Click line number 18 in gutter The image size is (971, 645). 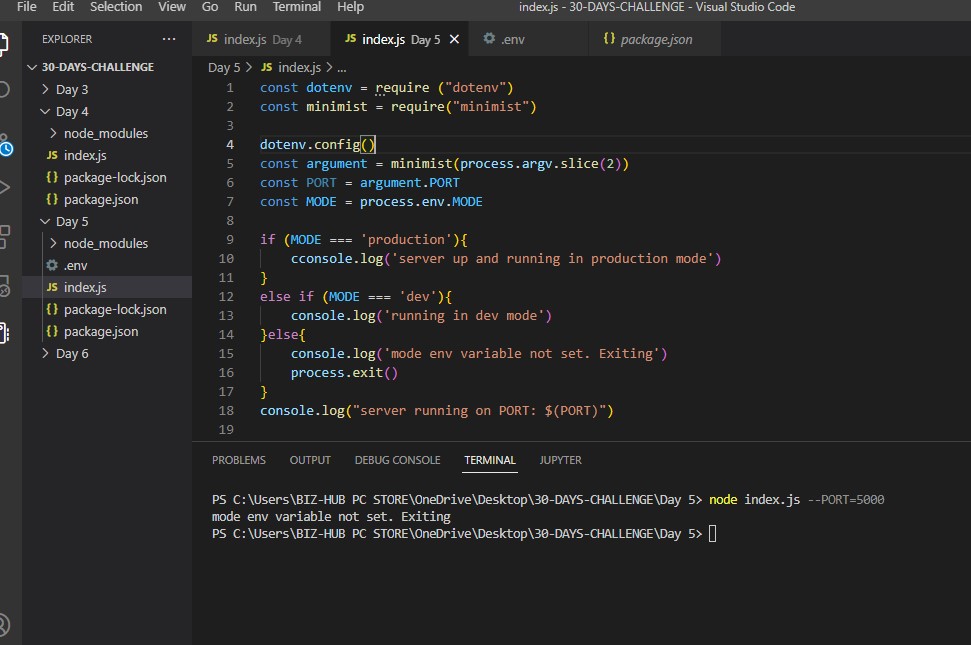point(226,410)
